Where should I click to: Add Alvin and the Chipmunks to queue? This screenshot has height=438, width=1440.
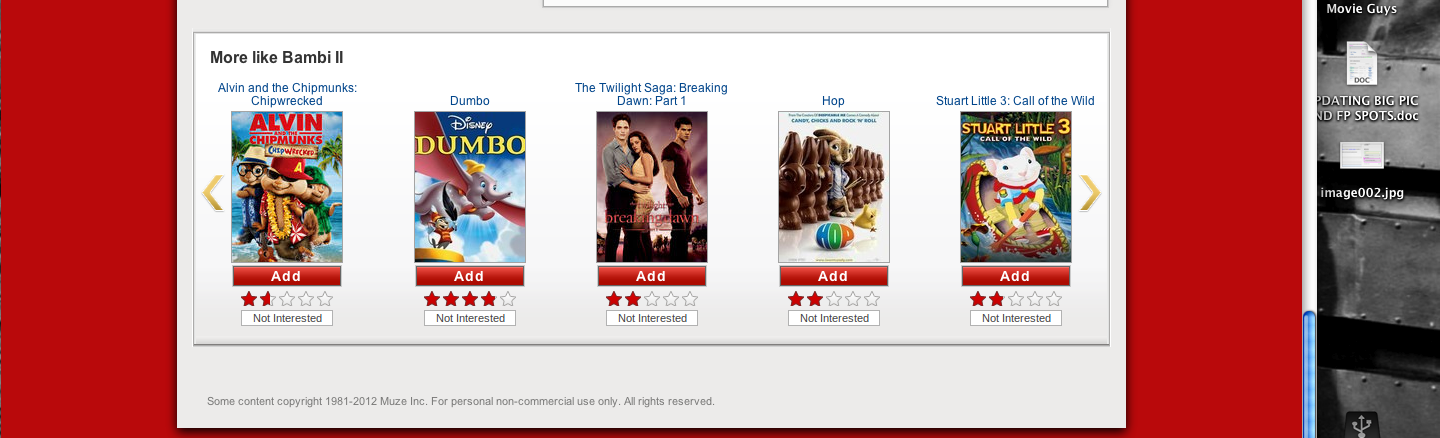[287, 276]
